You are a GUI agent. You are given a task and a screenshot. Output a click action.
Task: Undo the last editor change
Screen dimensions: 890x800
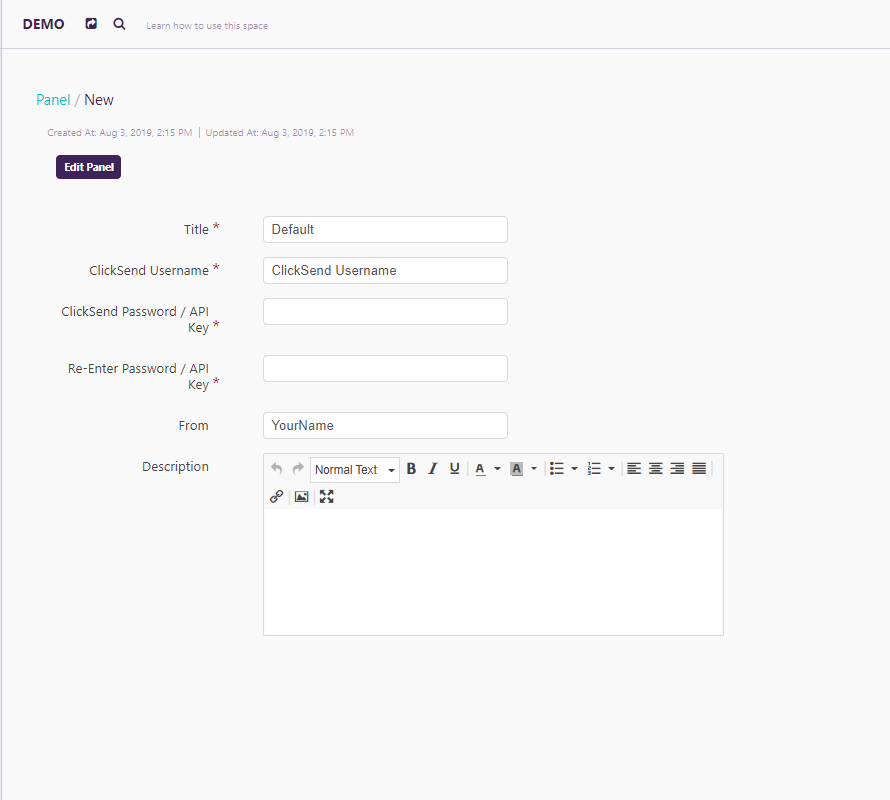276,468
